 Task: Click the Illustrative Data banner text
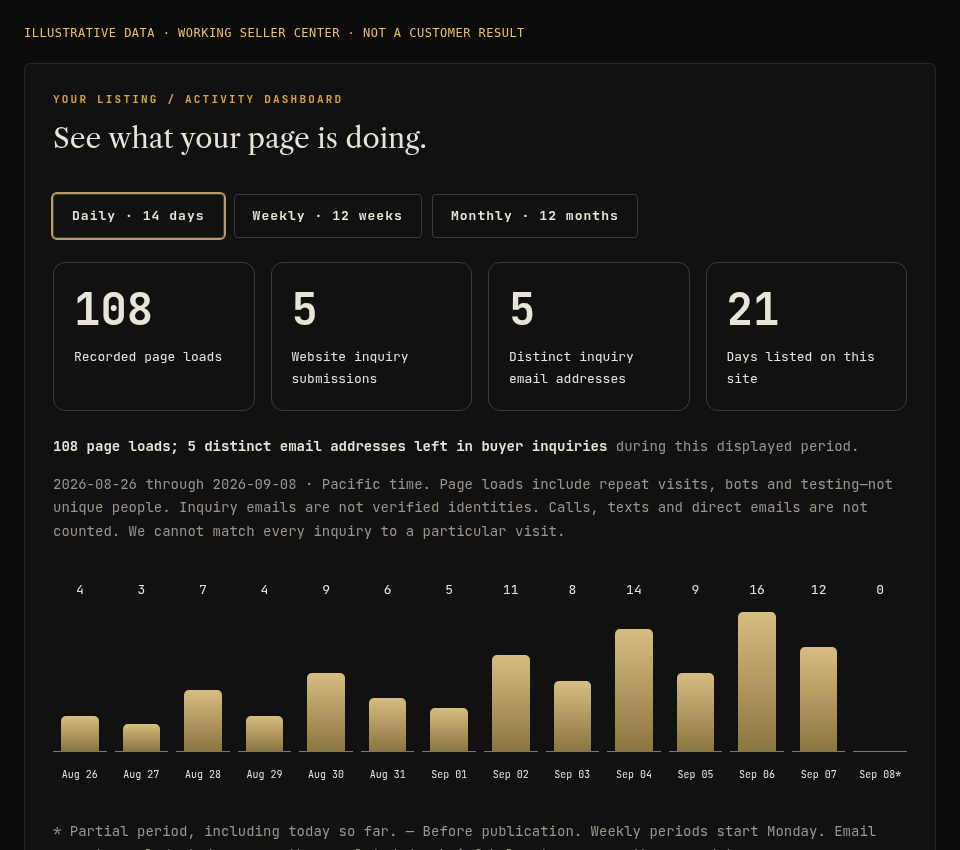[274, 32]
